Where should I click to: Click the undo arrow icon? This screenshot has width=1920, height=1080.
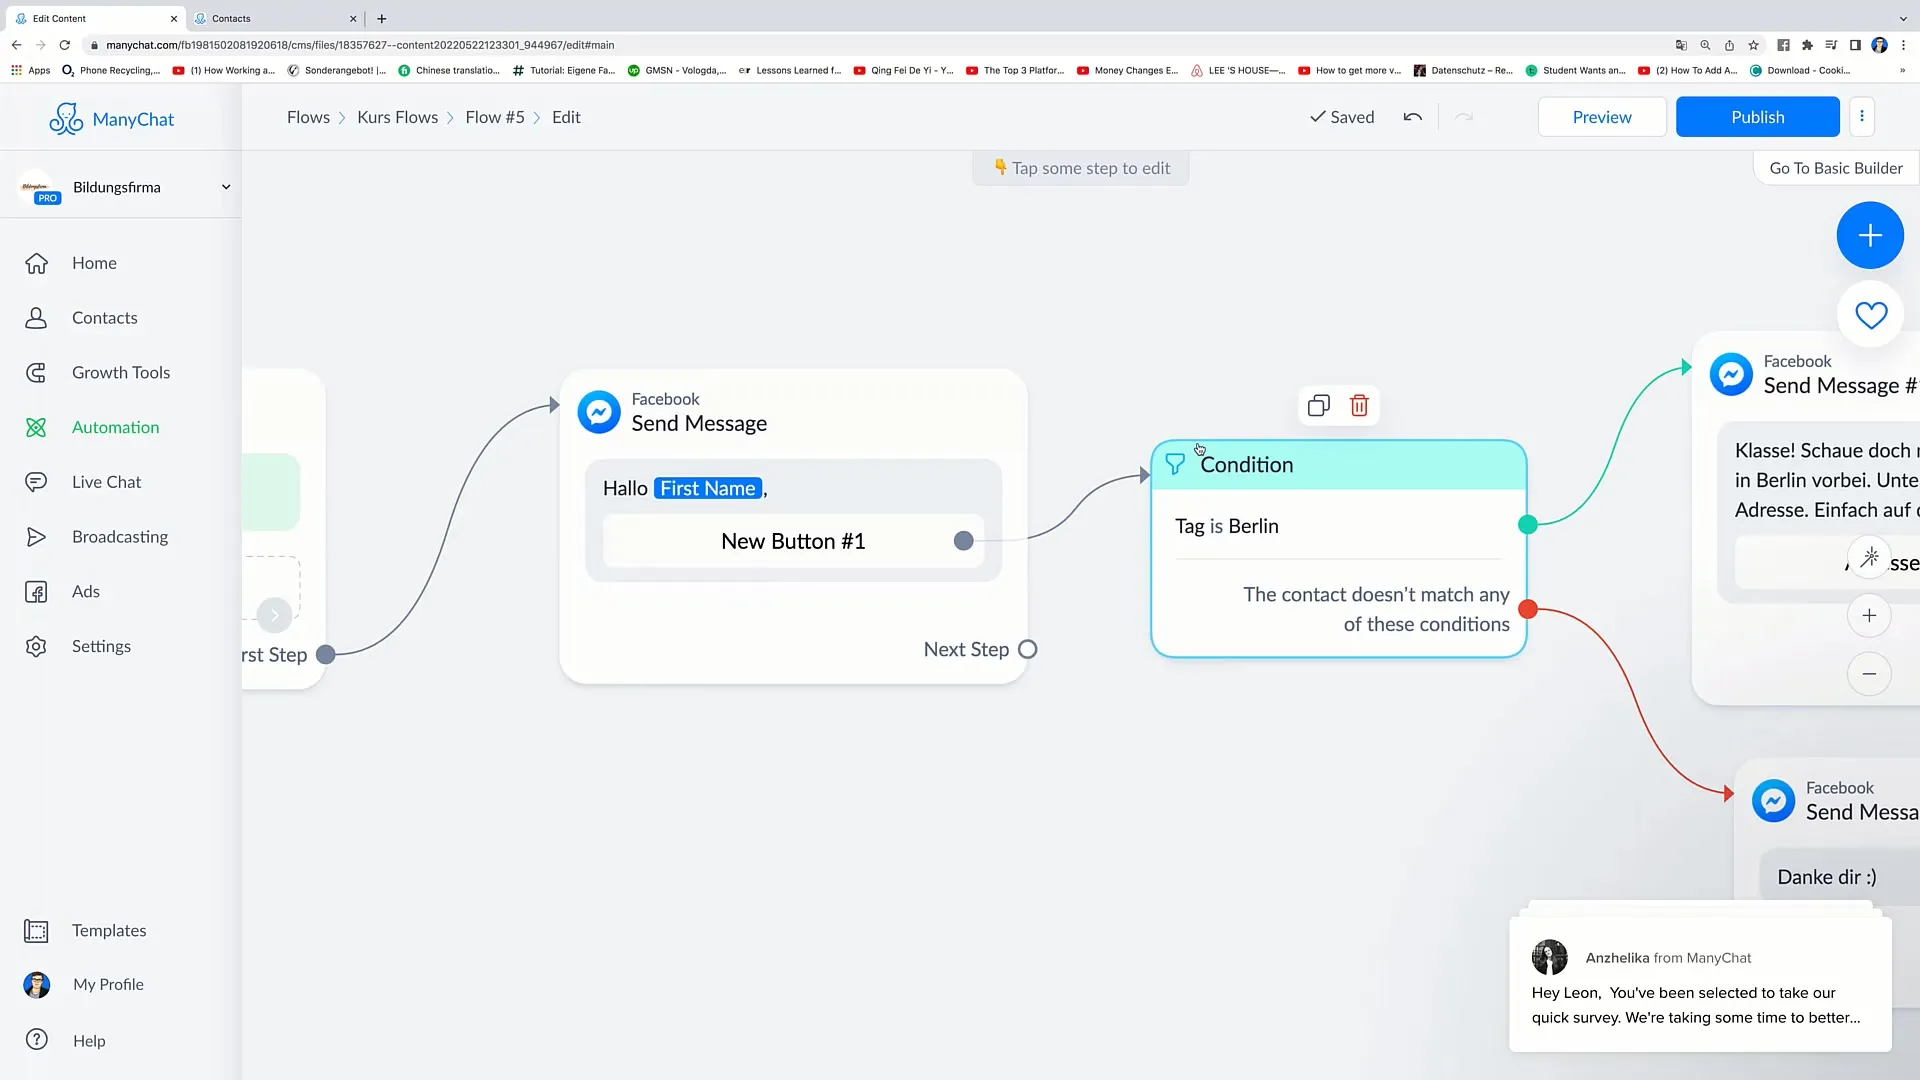pos(1412,117)
